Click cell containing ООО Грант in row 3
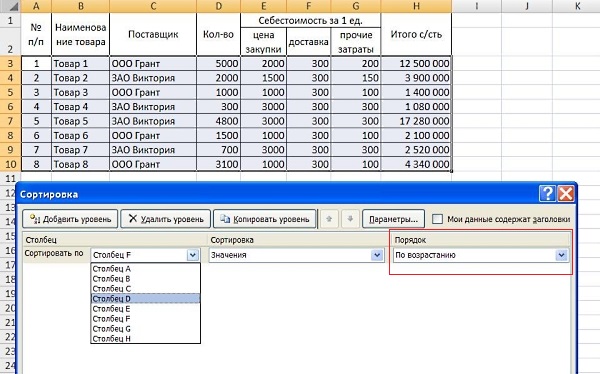 pos(153,64)
